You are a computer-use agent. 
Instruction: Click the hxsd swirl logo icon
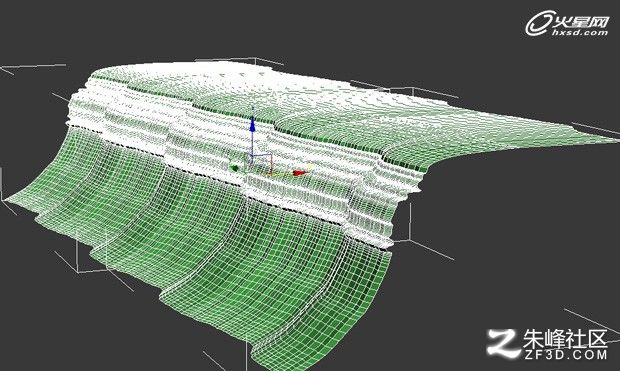[x=539, y=23]
